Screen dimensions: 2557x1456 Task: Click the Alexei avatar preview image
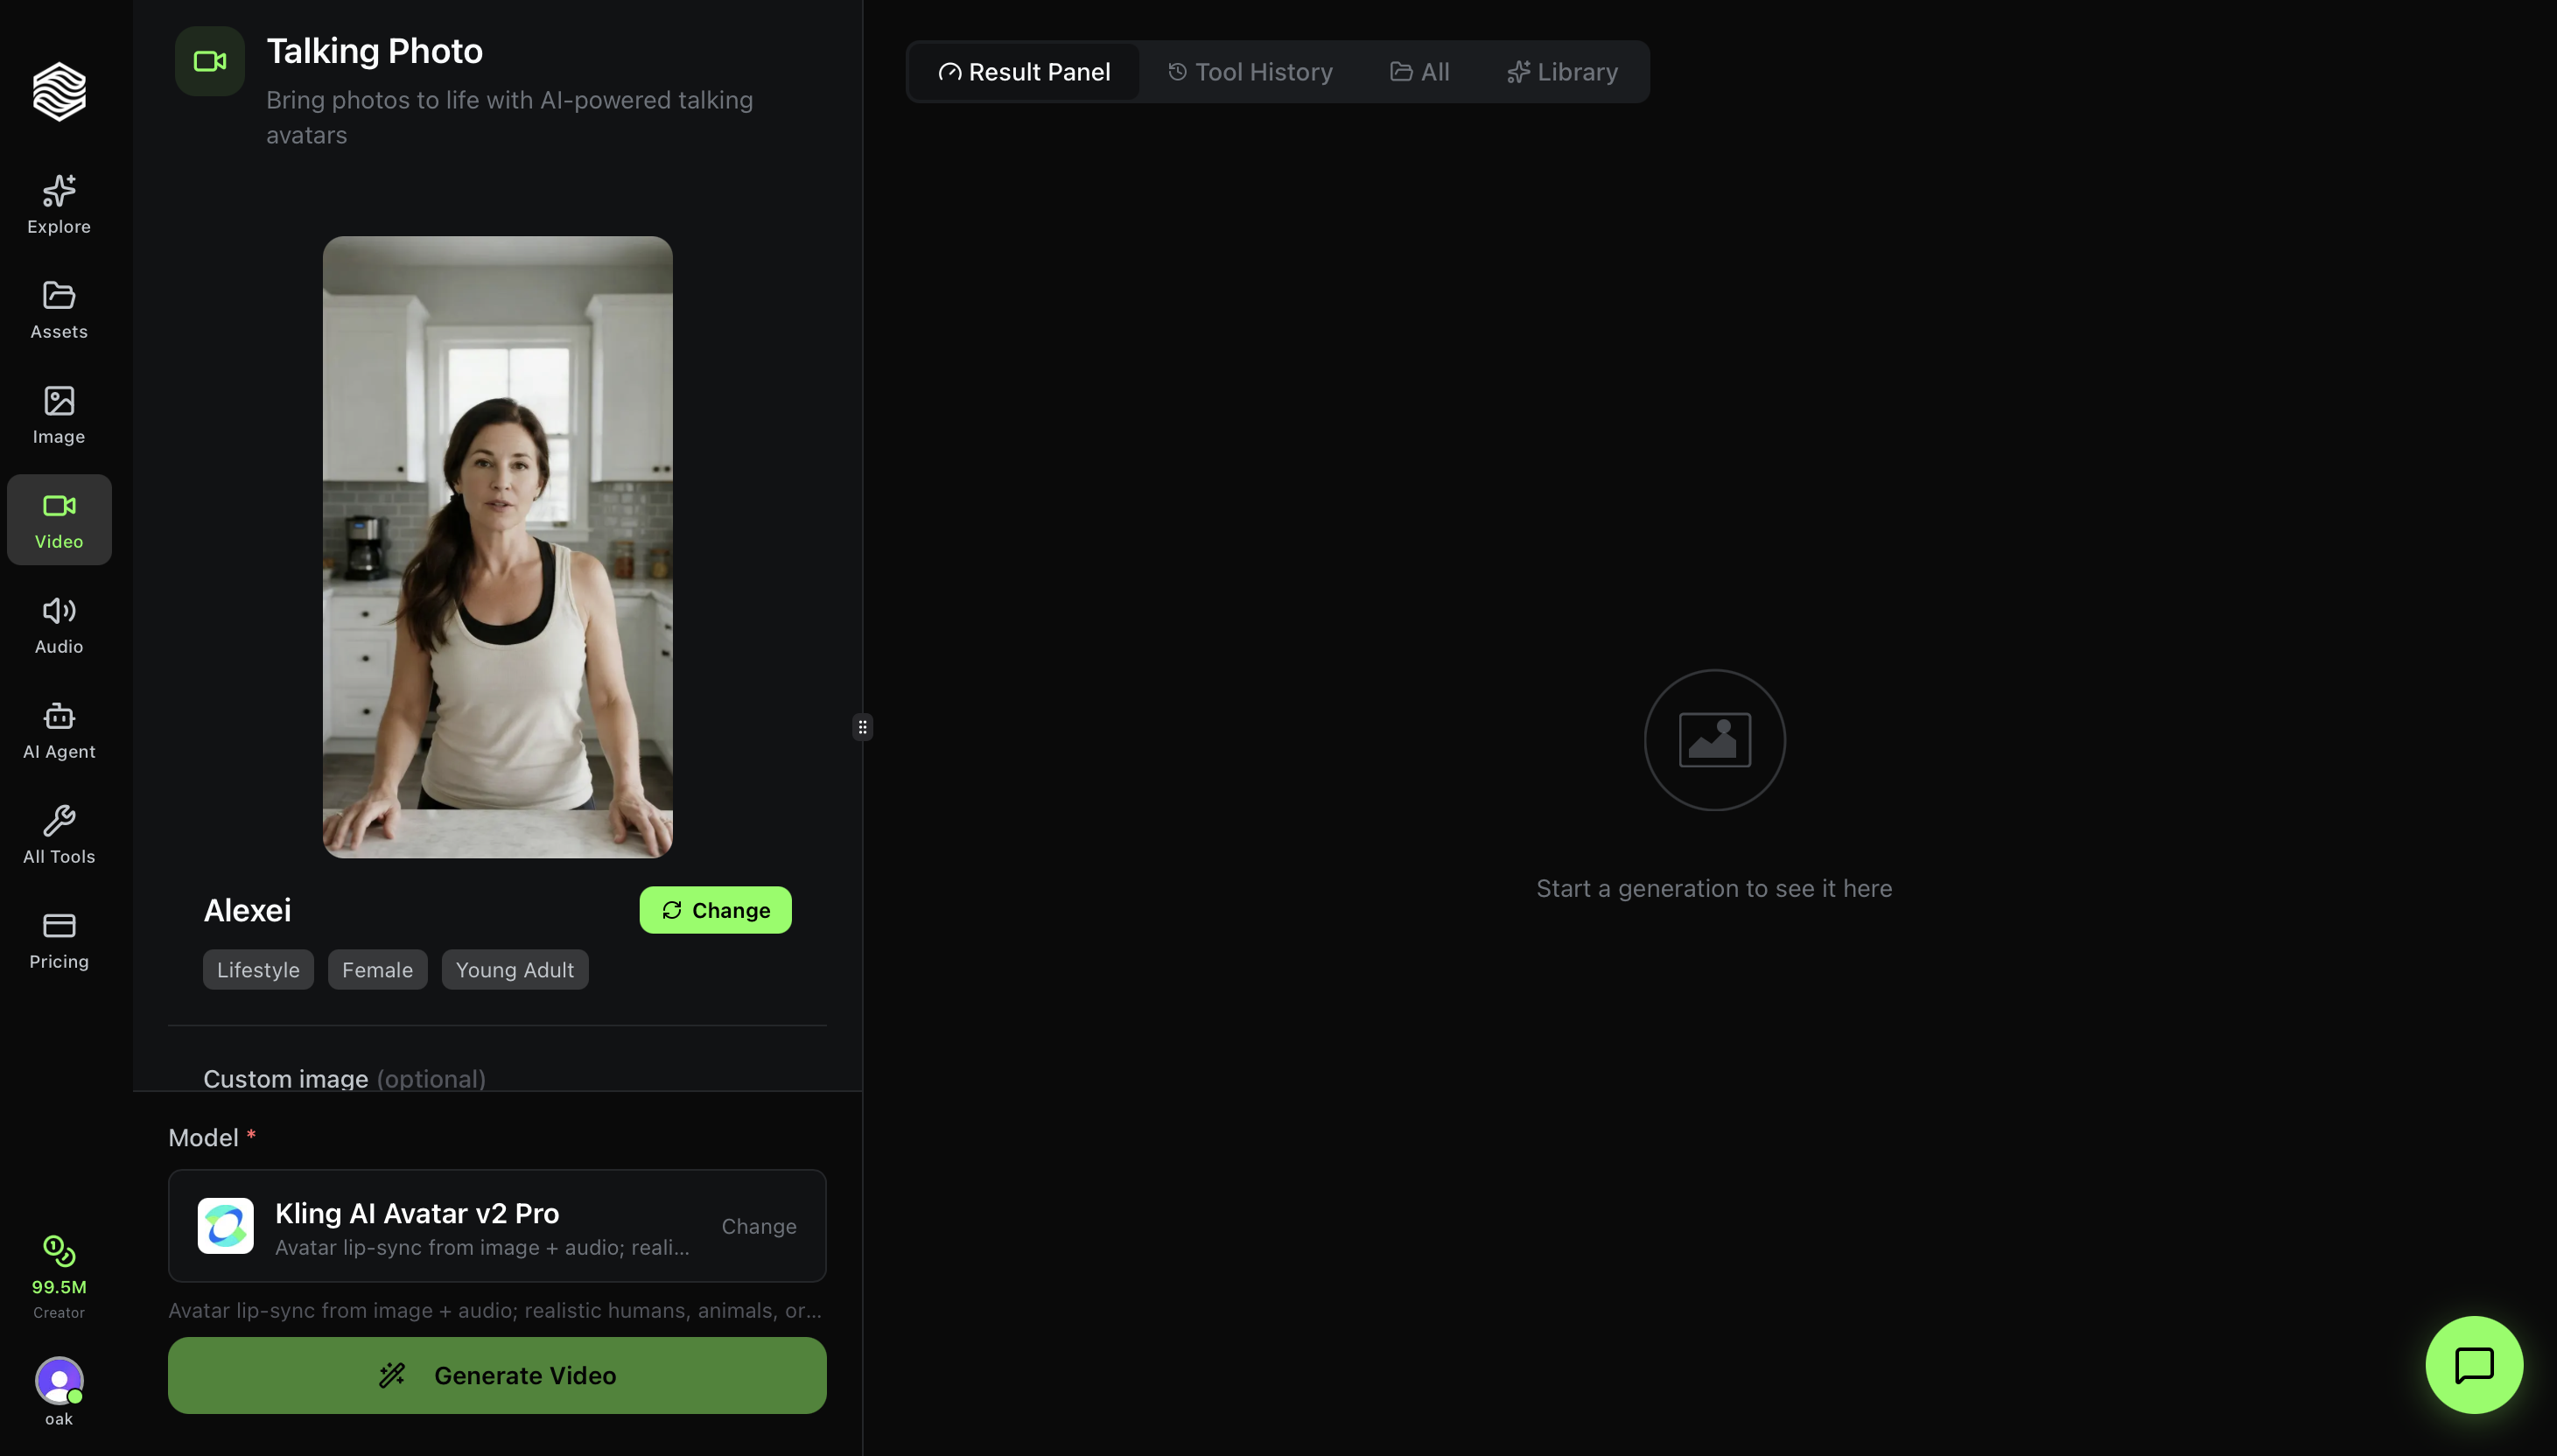497,545
